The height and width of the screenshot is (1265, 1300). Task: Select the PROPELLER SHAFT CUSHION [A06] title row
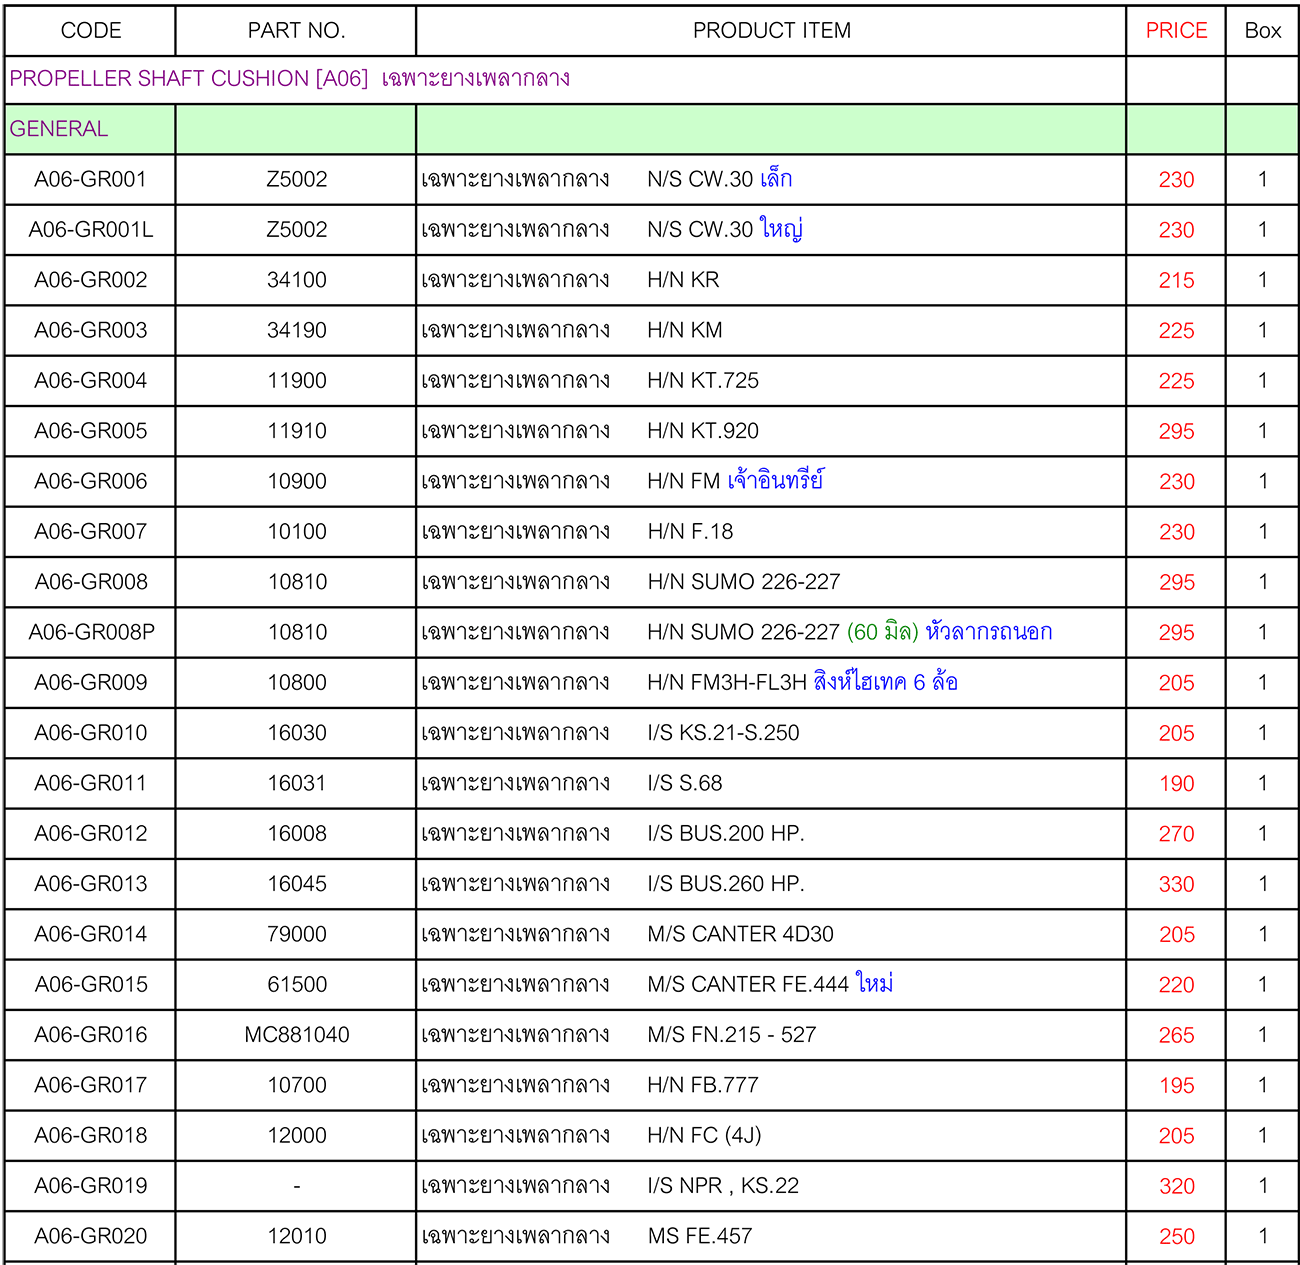565,79
